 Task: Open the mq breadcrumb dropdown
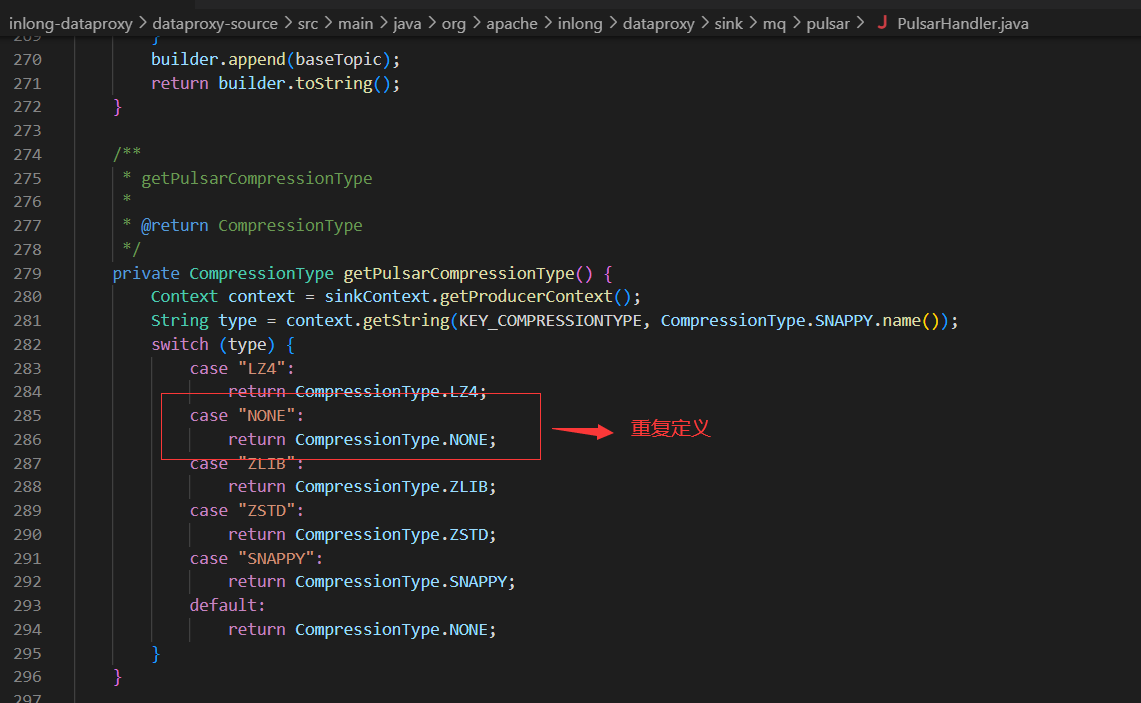click(x=774, y=23)
